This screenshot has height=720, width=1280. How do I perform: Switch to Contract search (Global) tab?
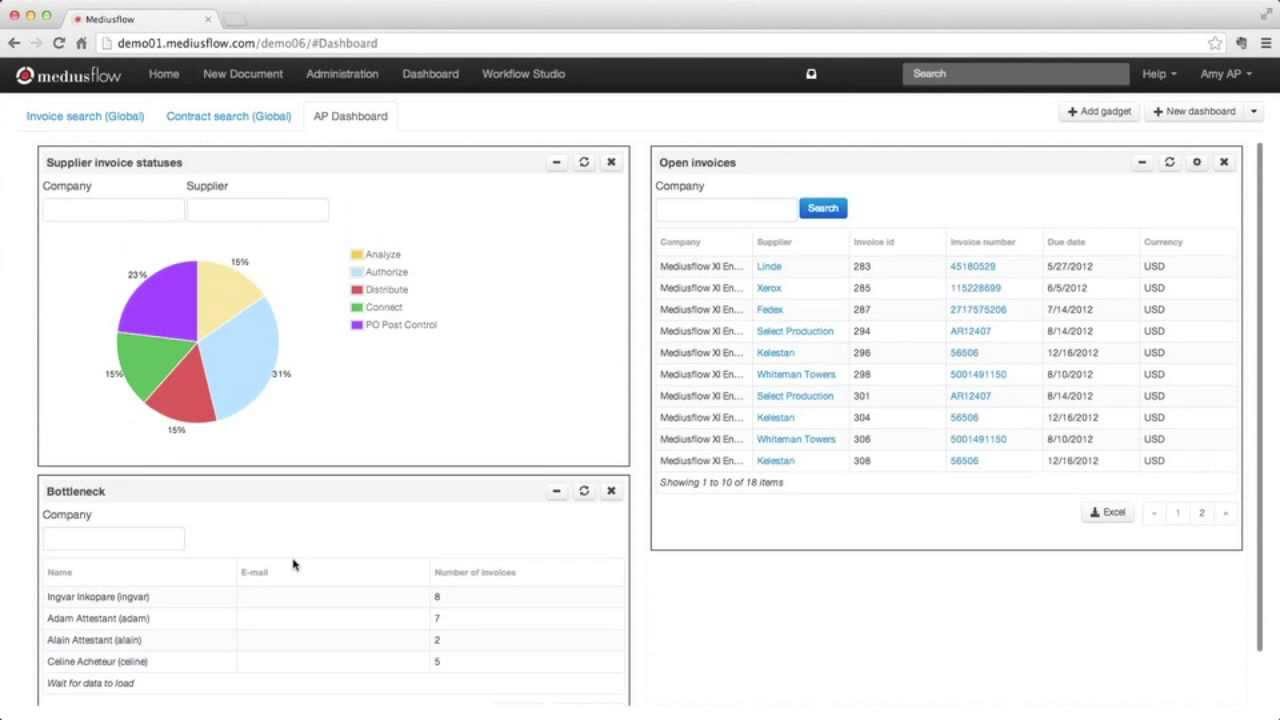click(229, 116)
